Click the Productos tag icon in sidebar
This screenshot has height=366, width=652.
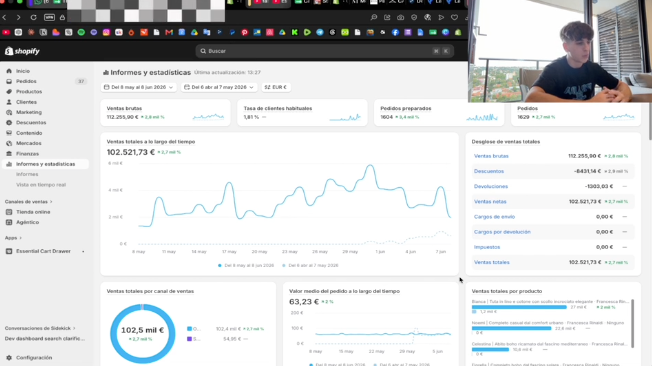click(x=9, y=92)
